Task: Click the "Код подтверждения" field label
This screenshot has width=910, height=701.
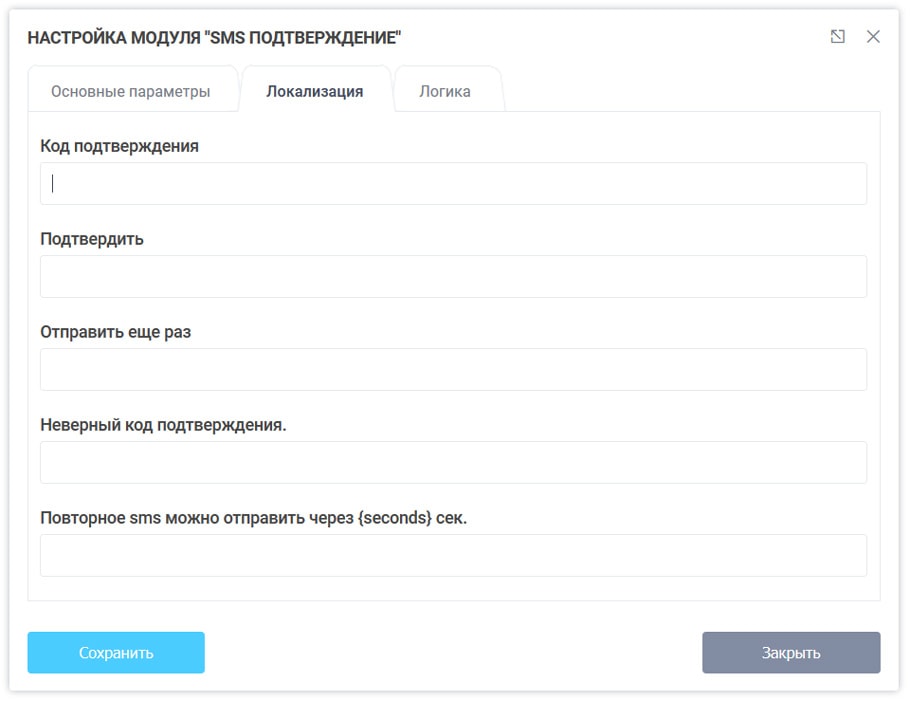Action: click(119, 146)
